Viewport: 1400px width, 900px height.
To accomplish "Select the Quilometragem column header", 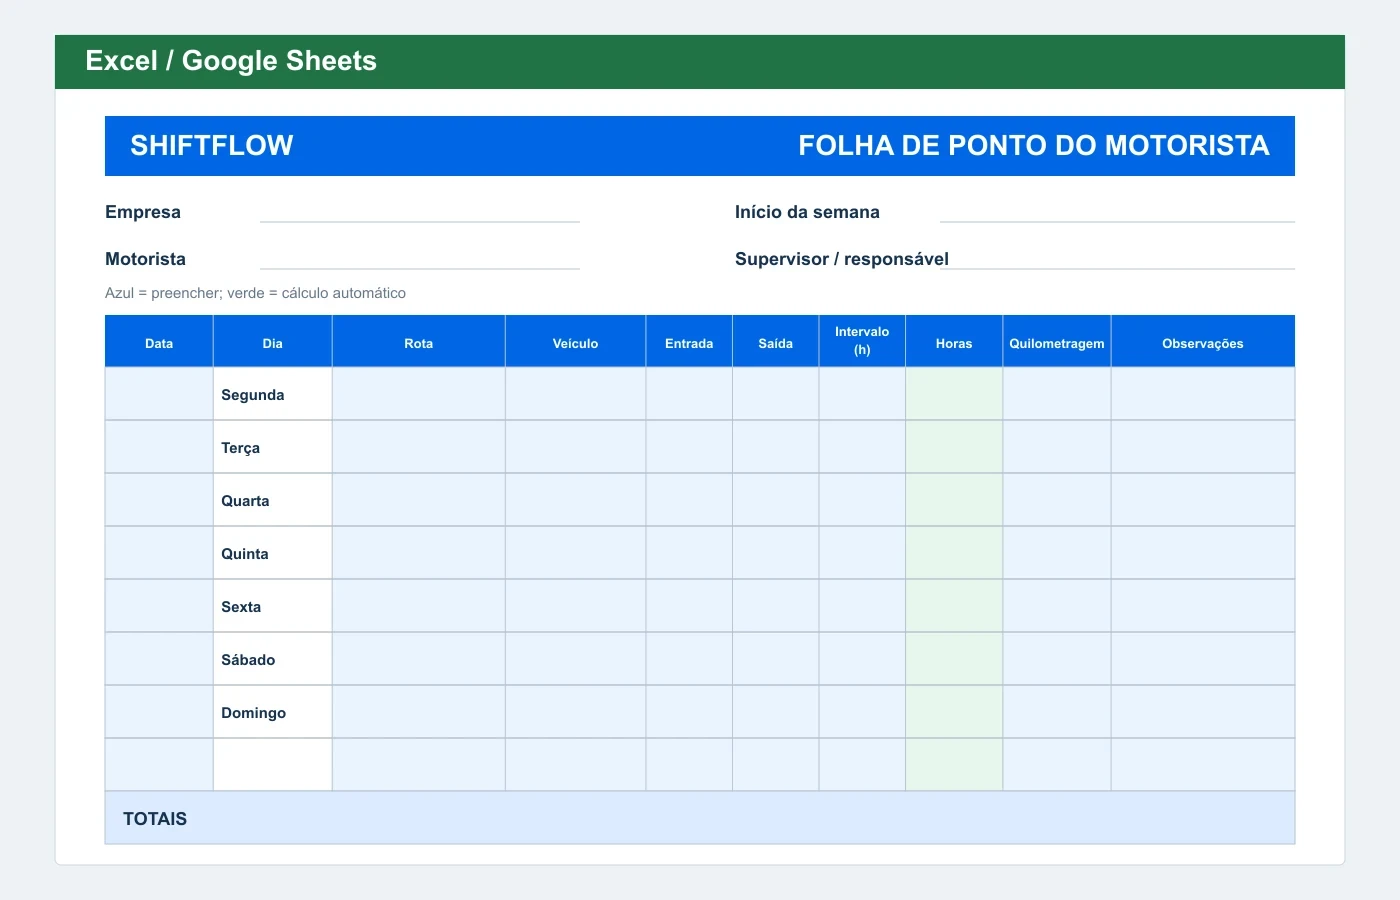I will [1057, 342].
